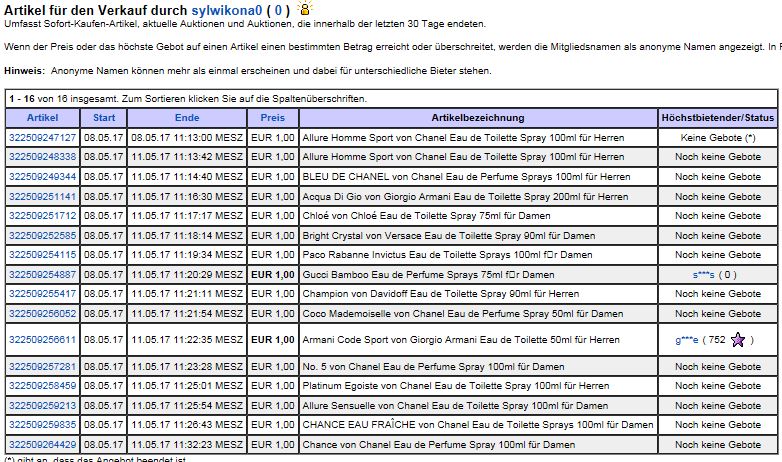Sort table by Start column header
782x462 pixels.
[x=104, y=118]
